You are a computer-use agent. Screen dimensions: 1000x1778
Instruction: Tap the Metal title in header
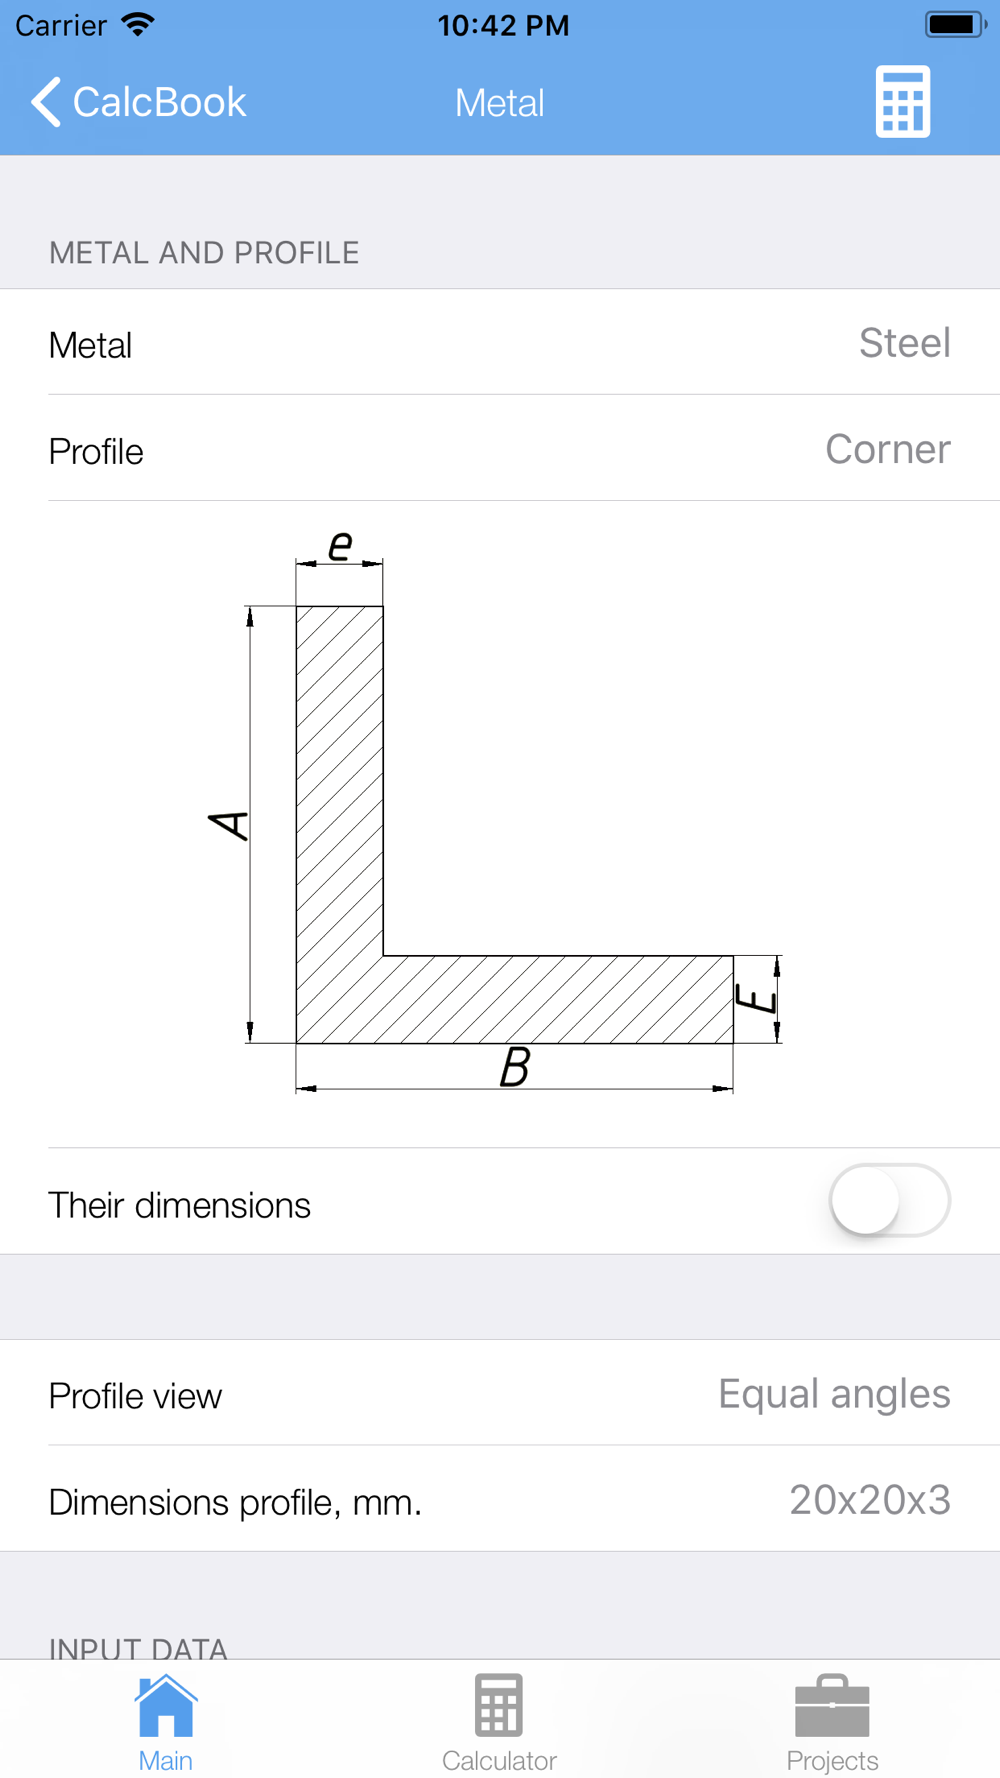click(x=499, y=102)
